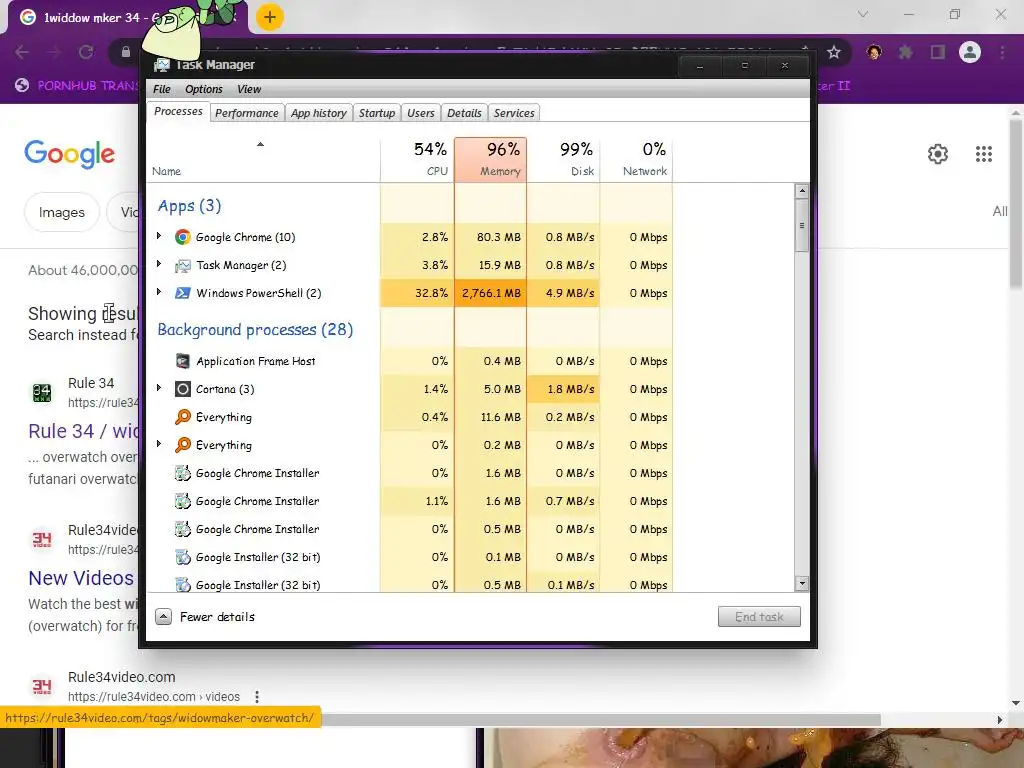Click the Everything icon with 0.4% CPU

tap(183, 417)
